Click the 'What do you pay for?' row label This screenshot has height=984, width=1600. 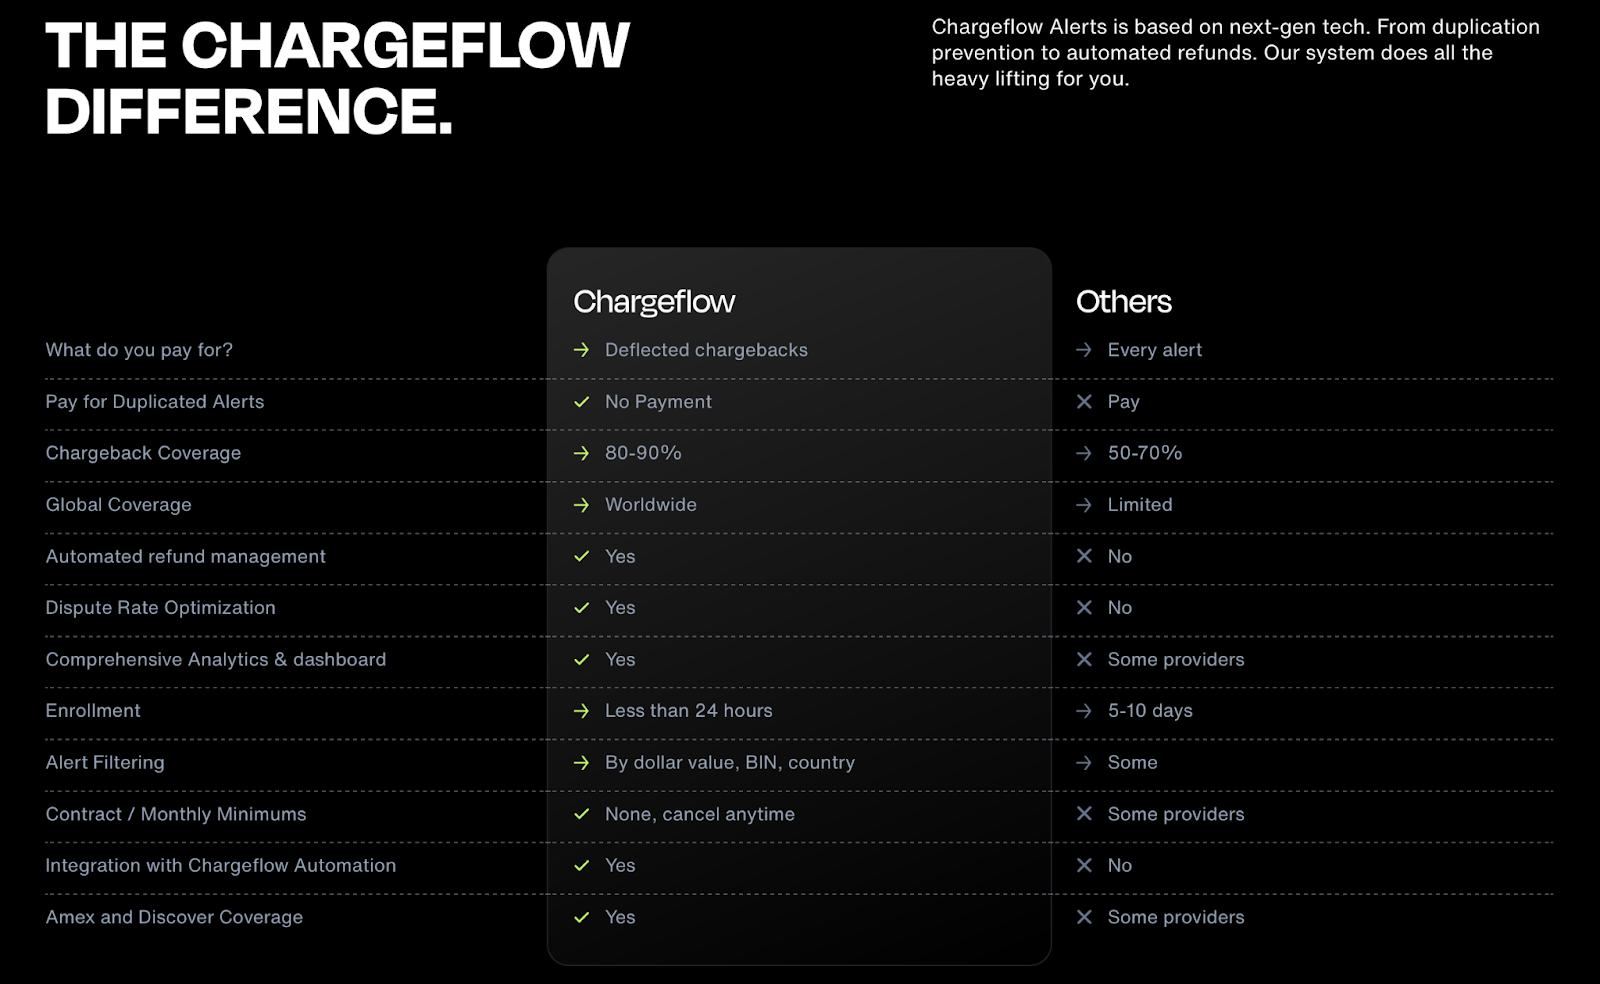click(139, 350)
